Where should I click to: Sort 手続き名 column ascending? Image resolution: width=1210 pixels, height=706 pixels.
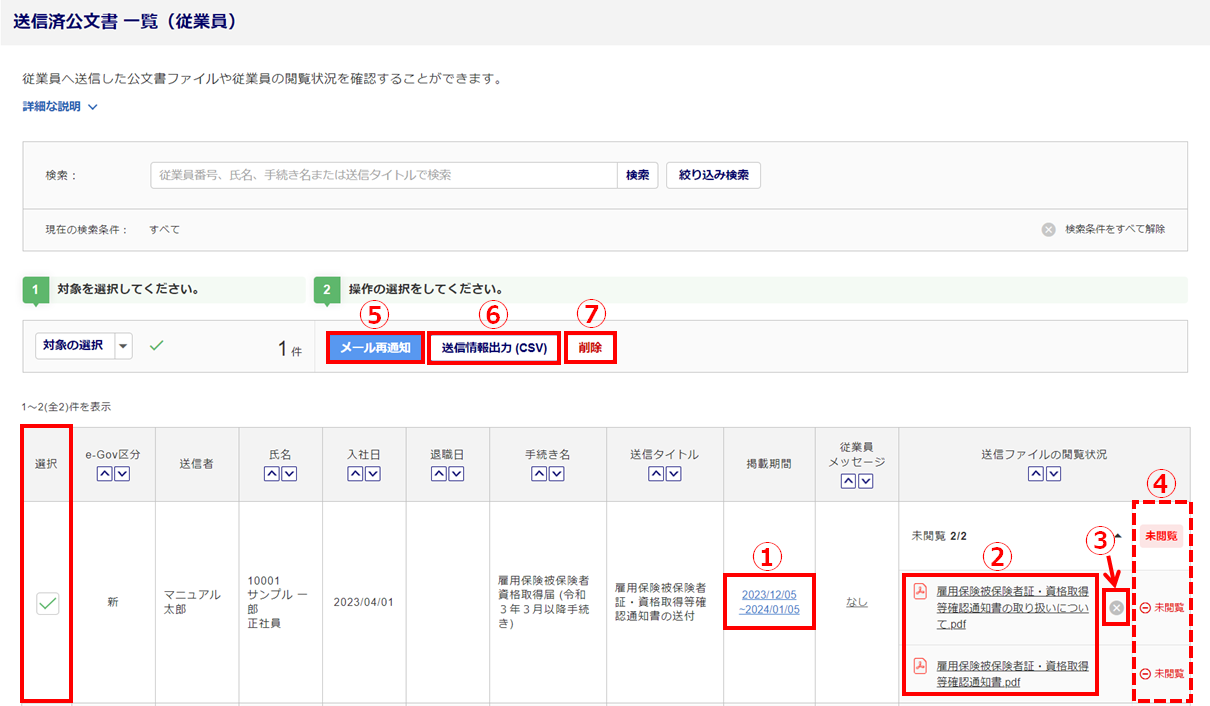(x=539, y=474)
